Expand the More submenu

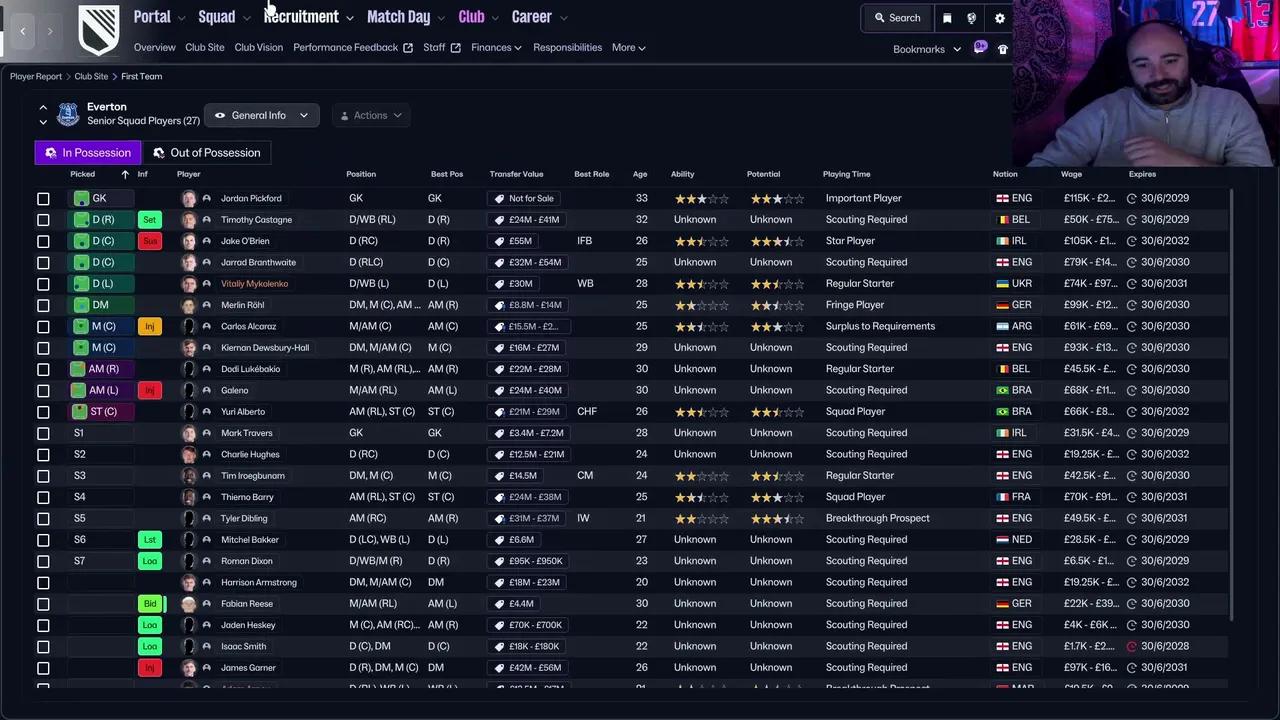(x=628, y=48)
